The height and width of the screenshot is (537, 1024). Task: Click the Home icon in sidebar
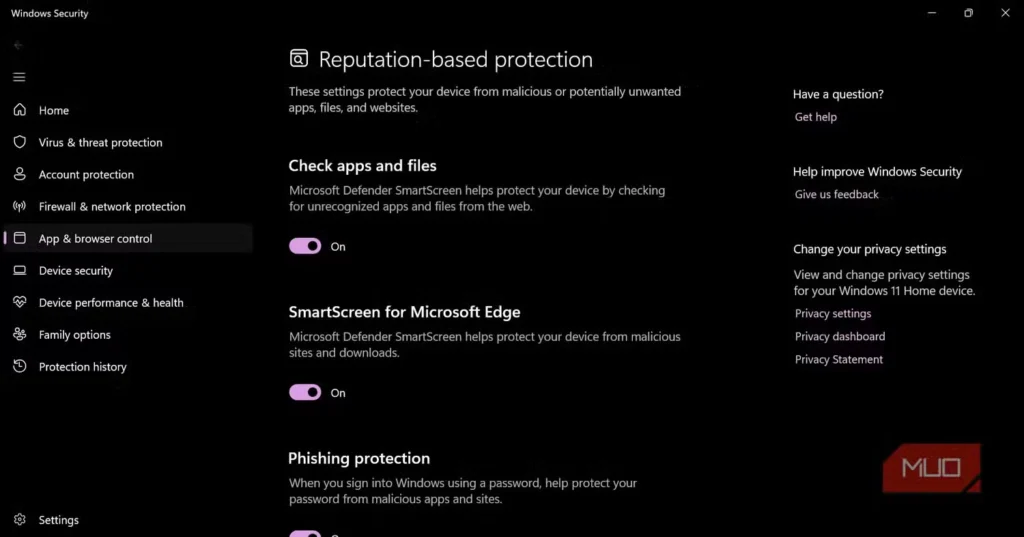click(x=19, y=110)
